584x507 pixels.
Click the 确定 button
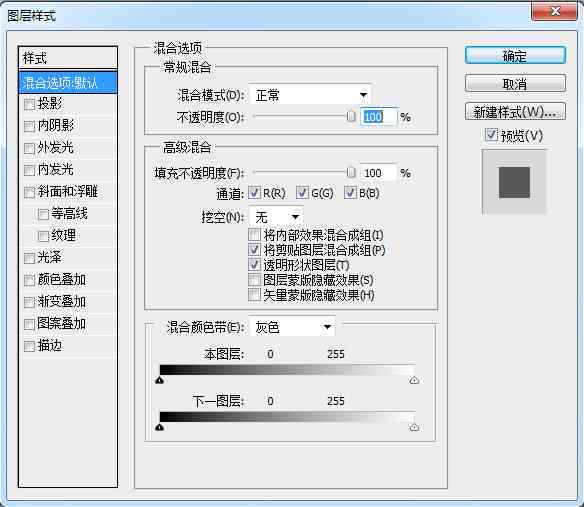[x=515, y=56]
